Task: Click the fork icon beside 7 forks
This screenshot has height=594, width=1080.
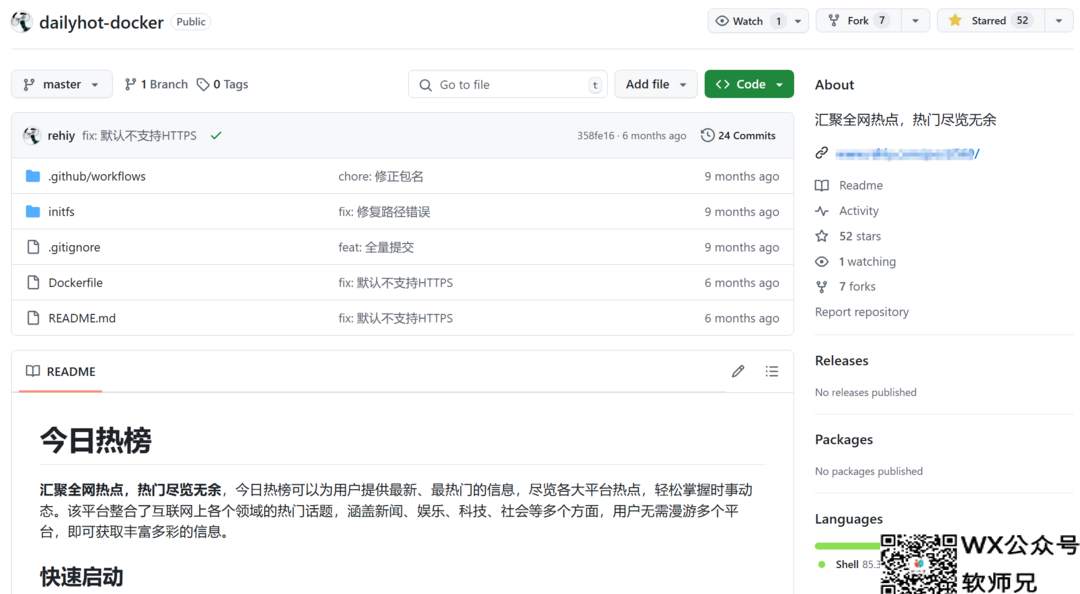Action: [x=822, y=287]
